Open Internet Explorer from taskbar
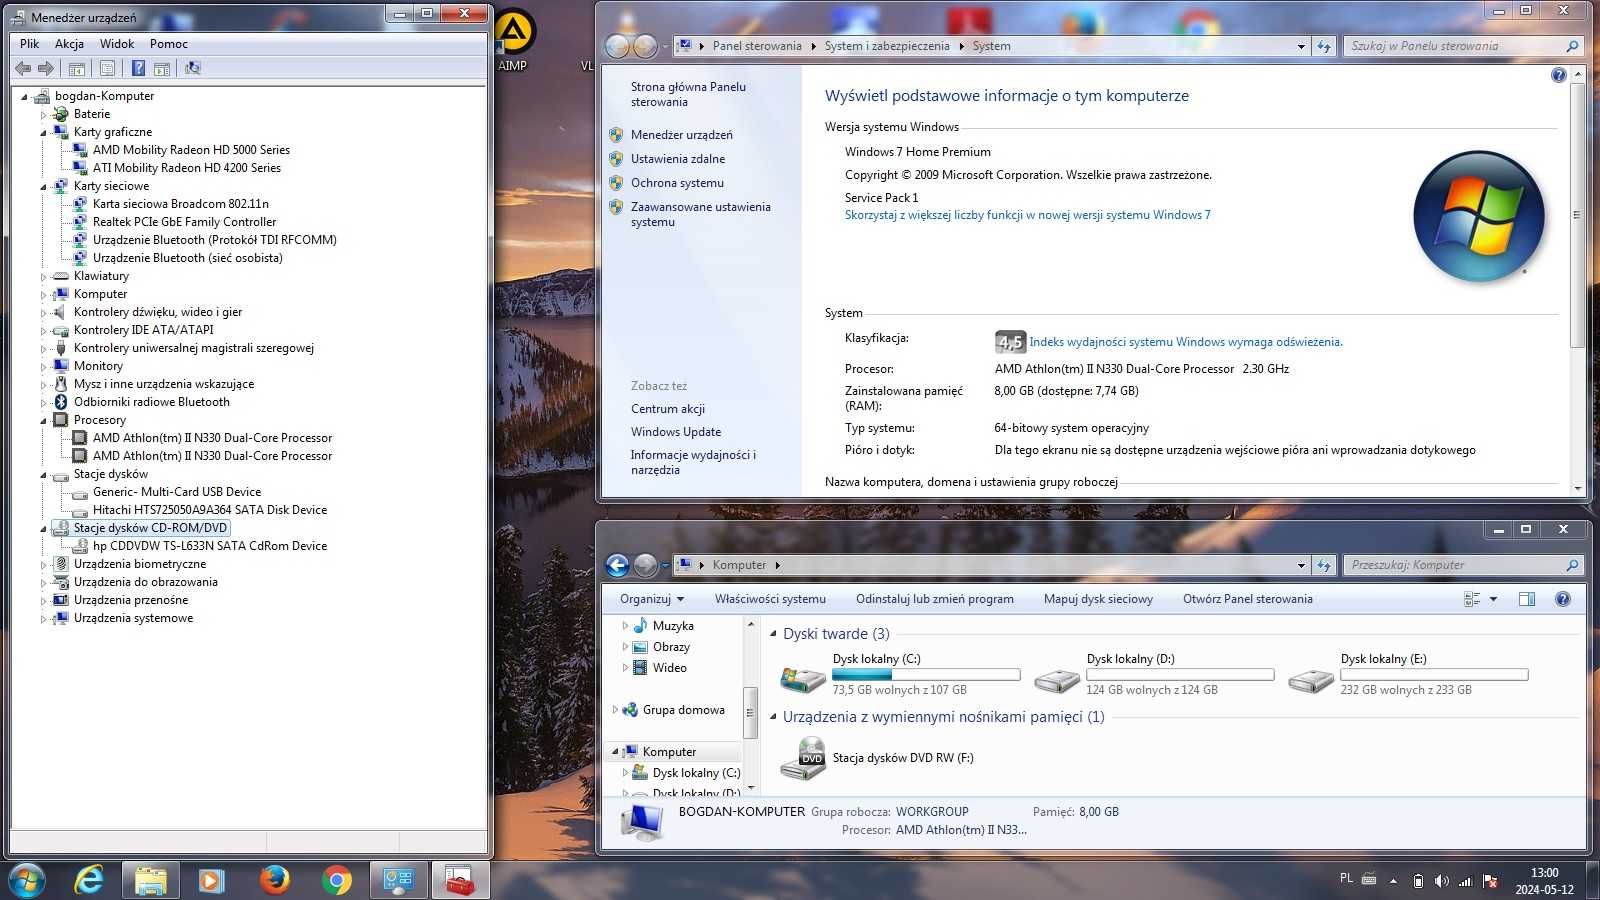The height and width of the screenshot is (900, 1600). (x=89, y=880)
